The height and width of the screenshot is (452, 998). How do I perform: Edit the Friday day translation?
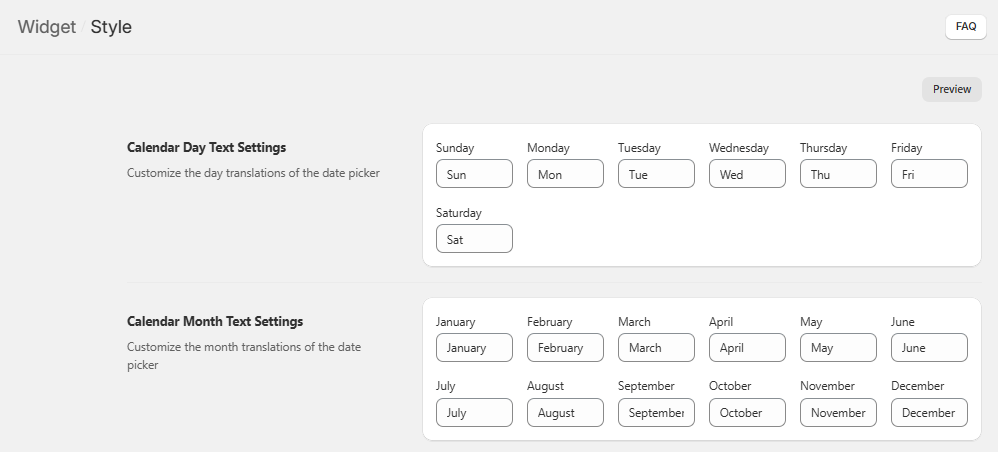929,174
